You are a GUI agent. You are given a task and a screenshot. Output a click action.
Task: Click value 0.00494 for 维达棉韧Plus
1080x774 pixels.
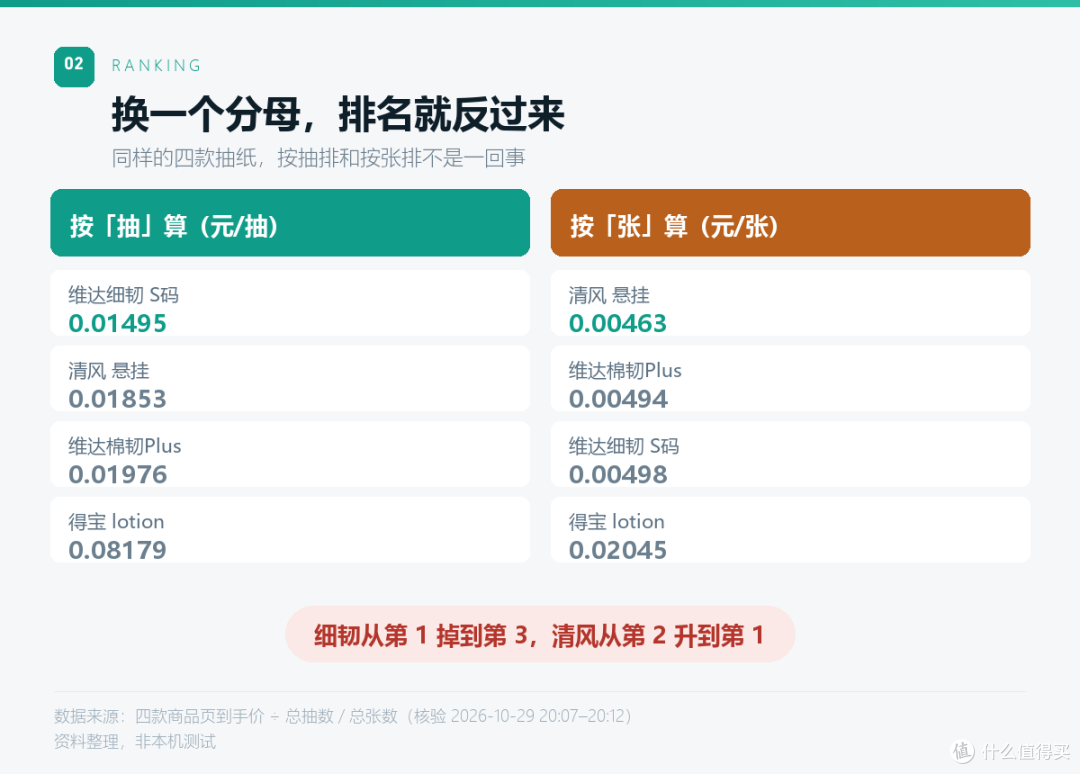618,399
